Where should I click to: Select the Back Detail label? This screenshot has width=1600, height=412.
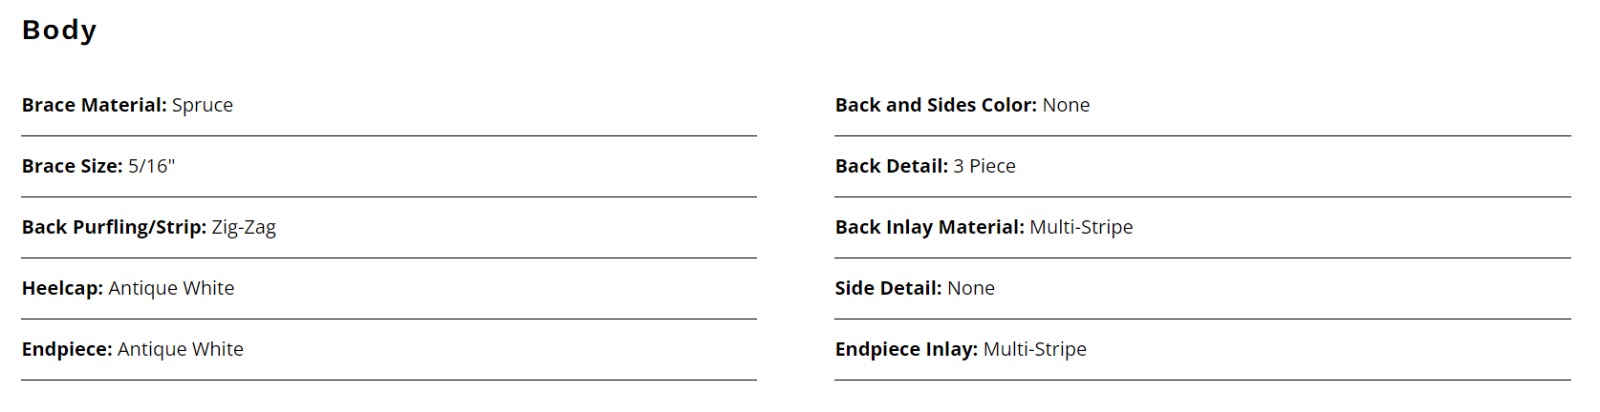[891, 166]
